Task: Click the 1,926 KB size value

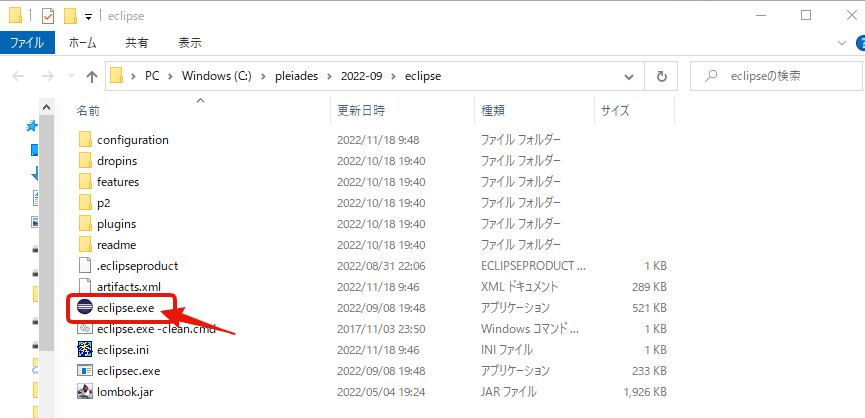Action: (645, 391)
